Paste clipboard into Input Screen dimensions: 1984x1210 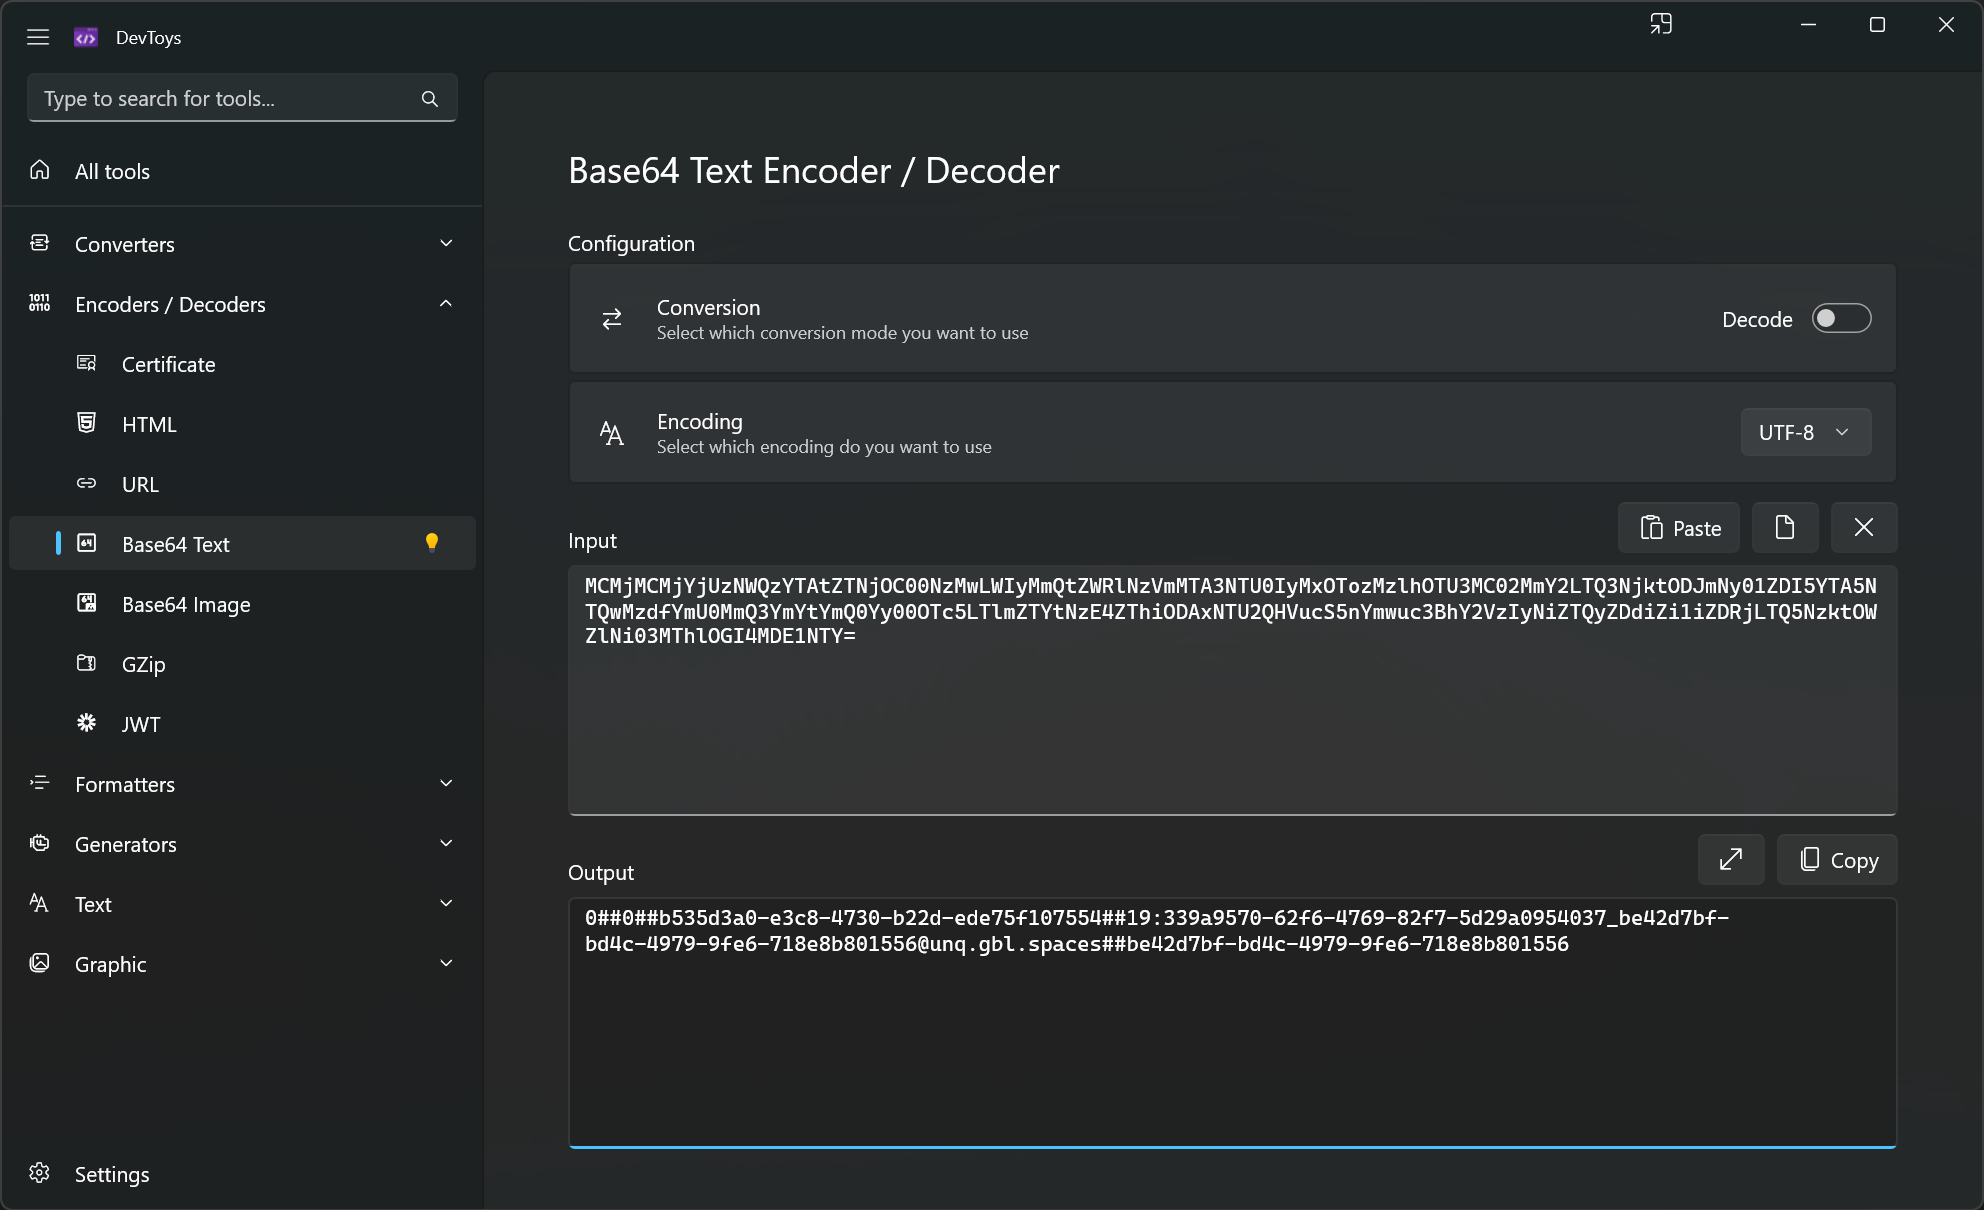click(x=1679, y=527)
